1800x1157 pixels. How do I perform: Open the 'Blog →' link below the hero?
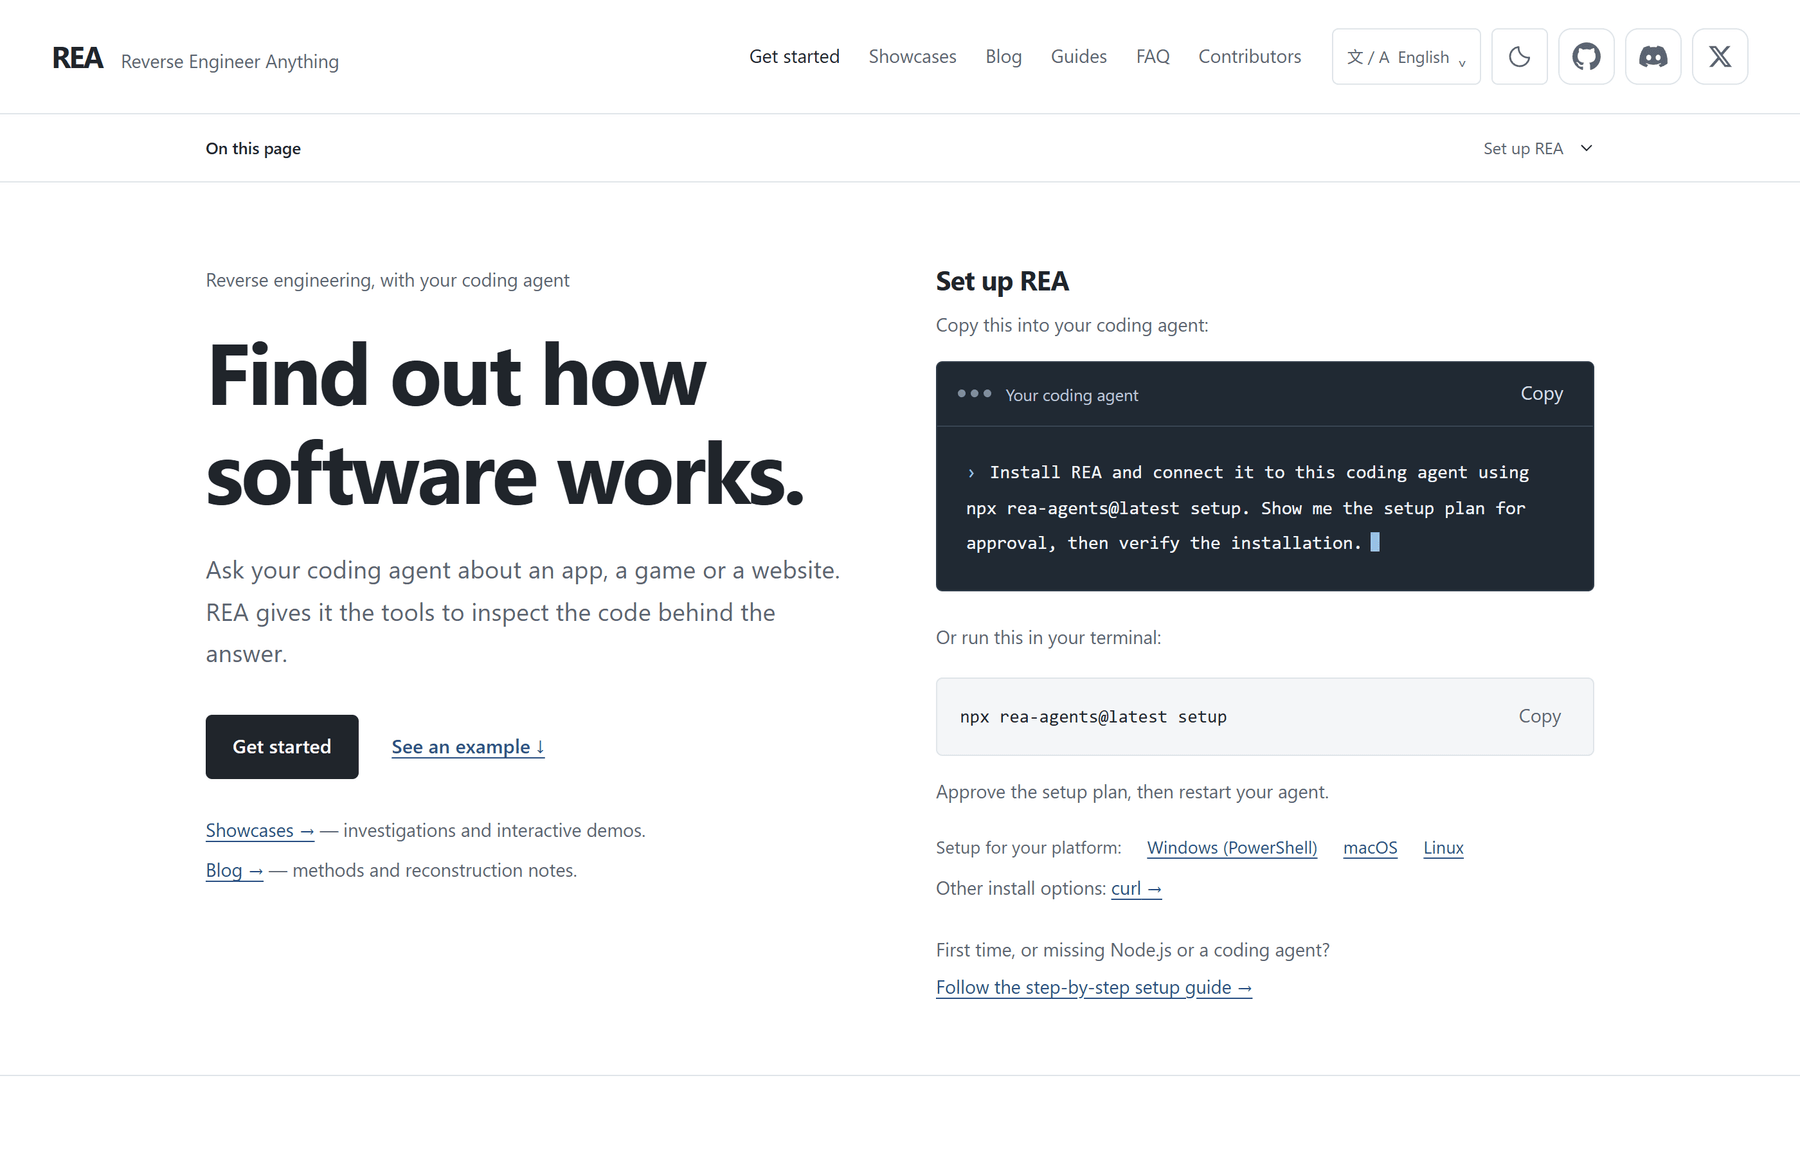point(234,871)
